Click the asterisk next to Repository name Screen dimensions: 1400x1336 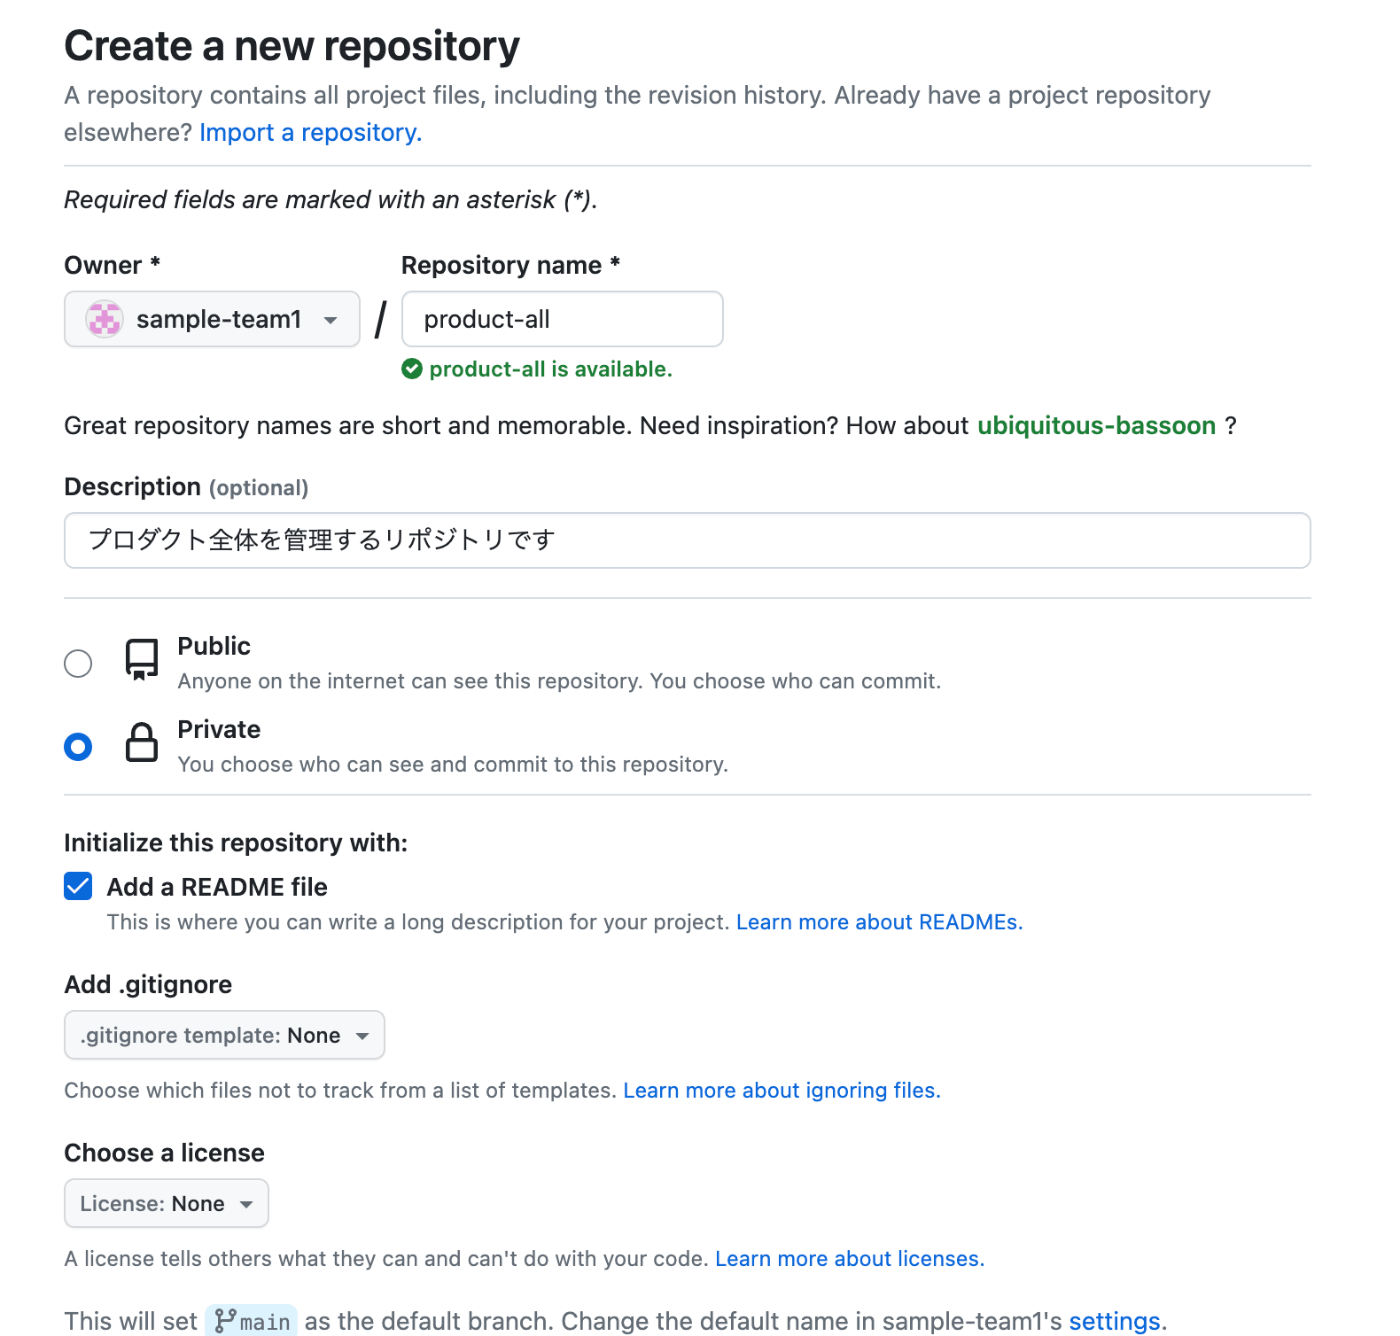click(614, 264)
